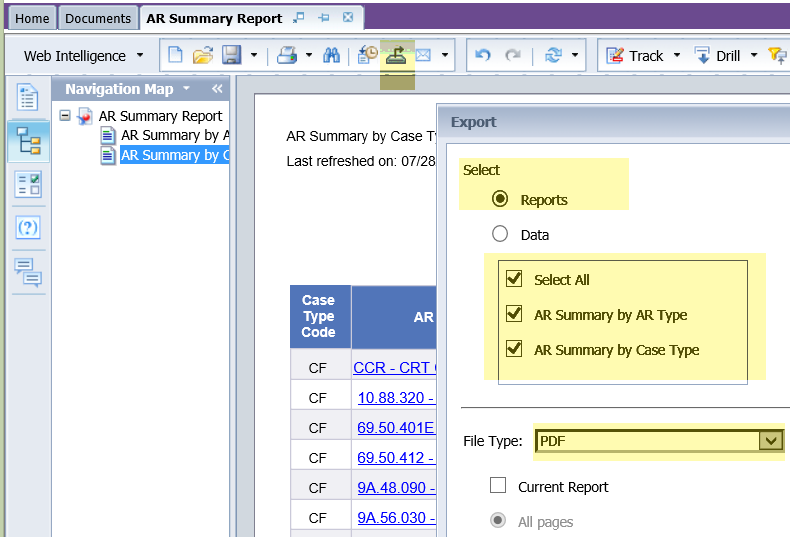The height and width of the screenshot is (537, 790).
Task: Expand the Track dropdown arrow
Action: pos(677,55)
